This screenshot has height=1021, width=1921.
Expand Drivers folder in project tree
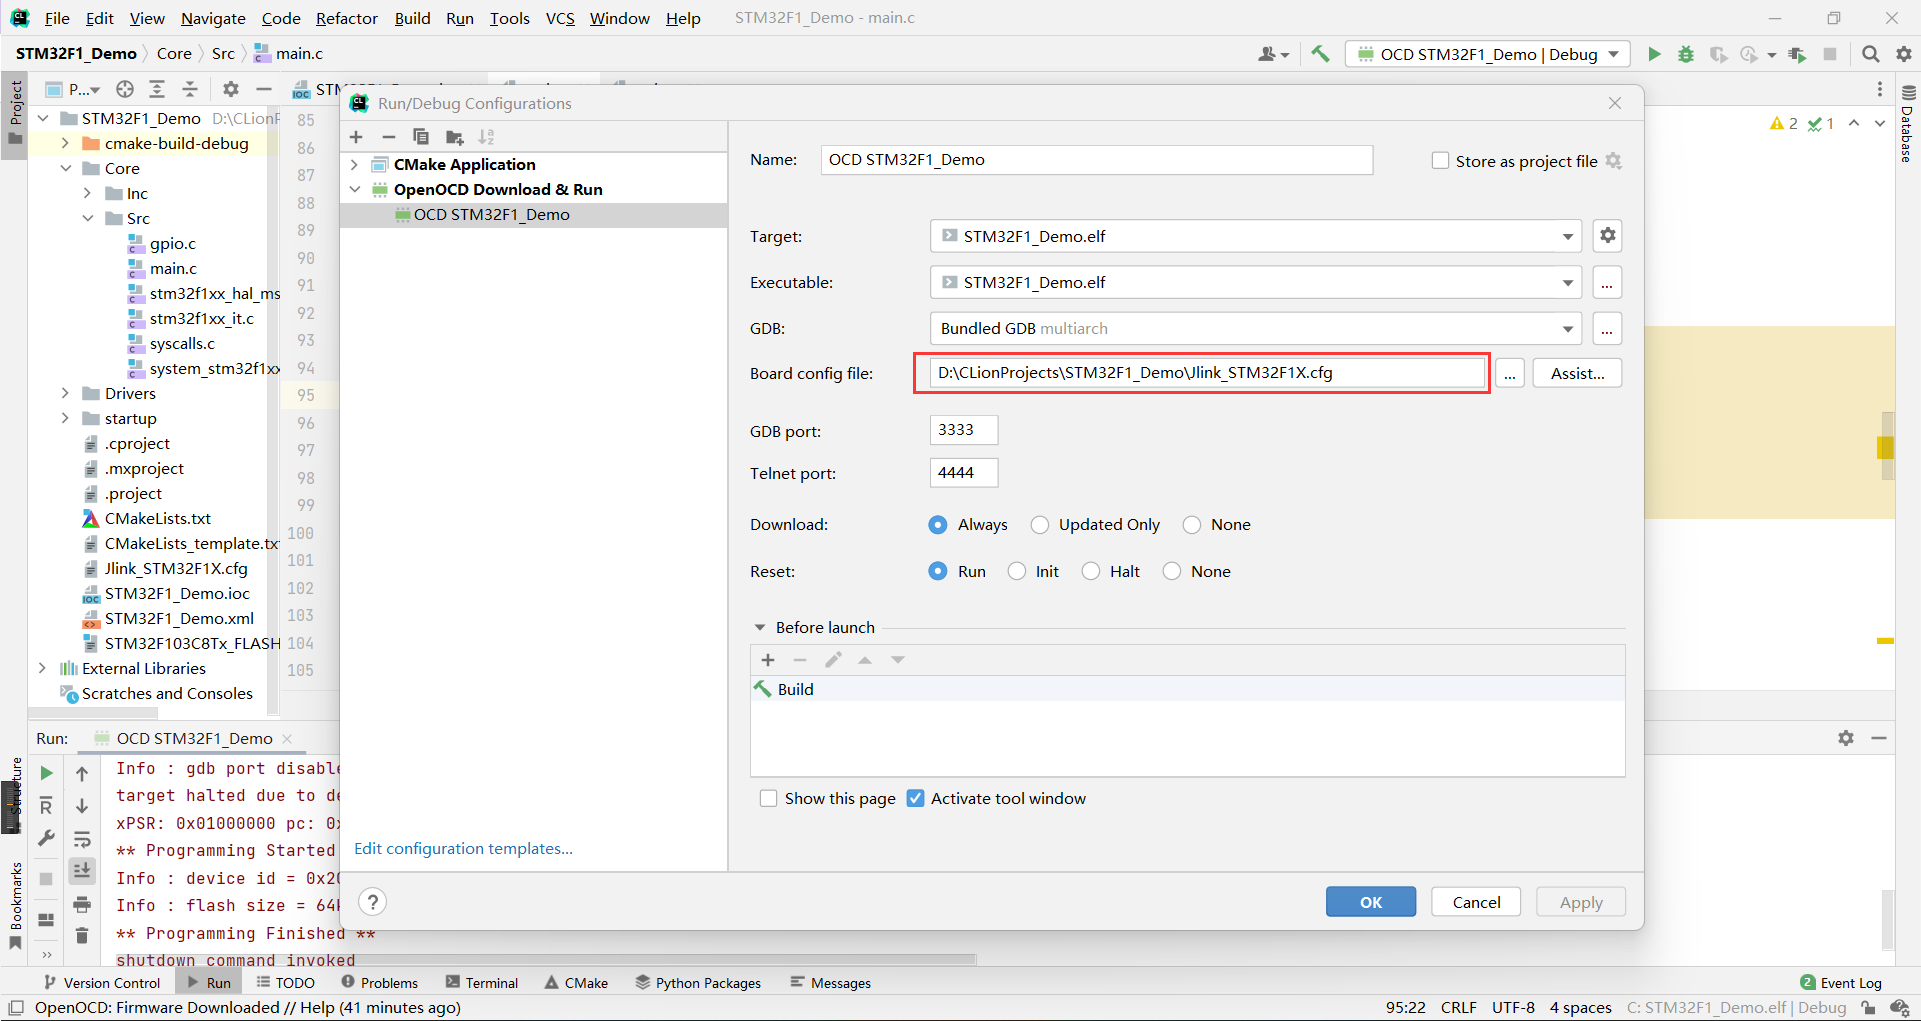click(65, 393)
